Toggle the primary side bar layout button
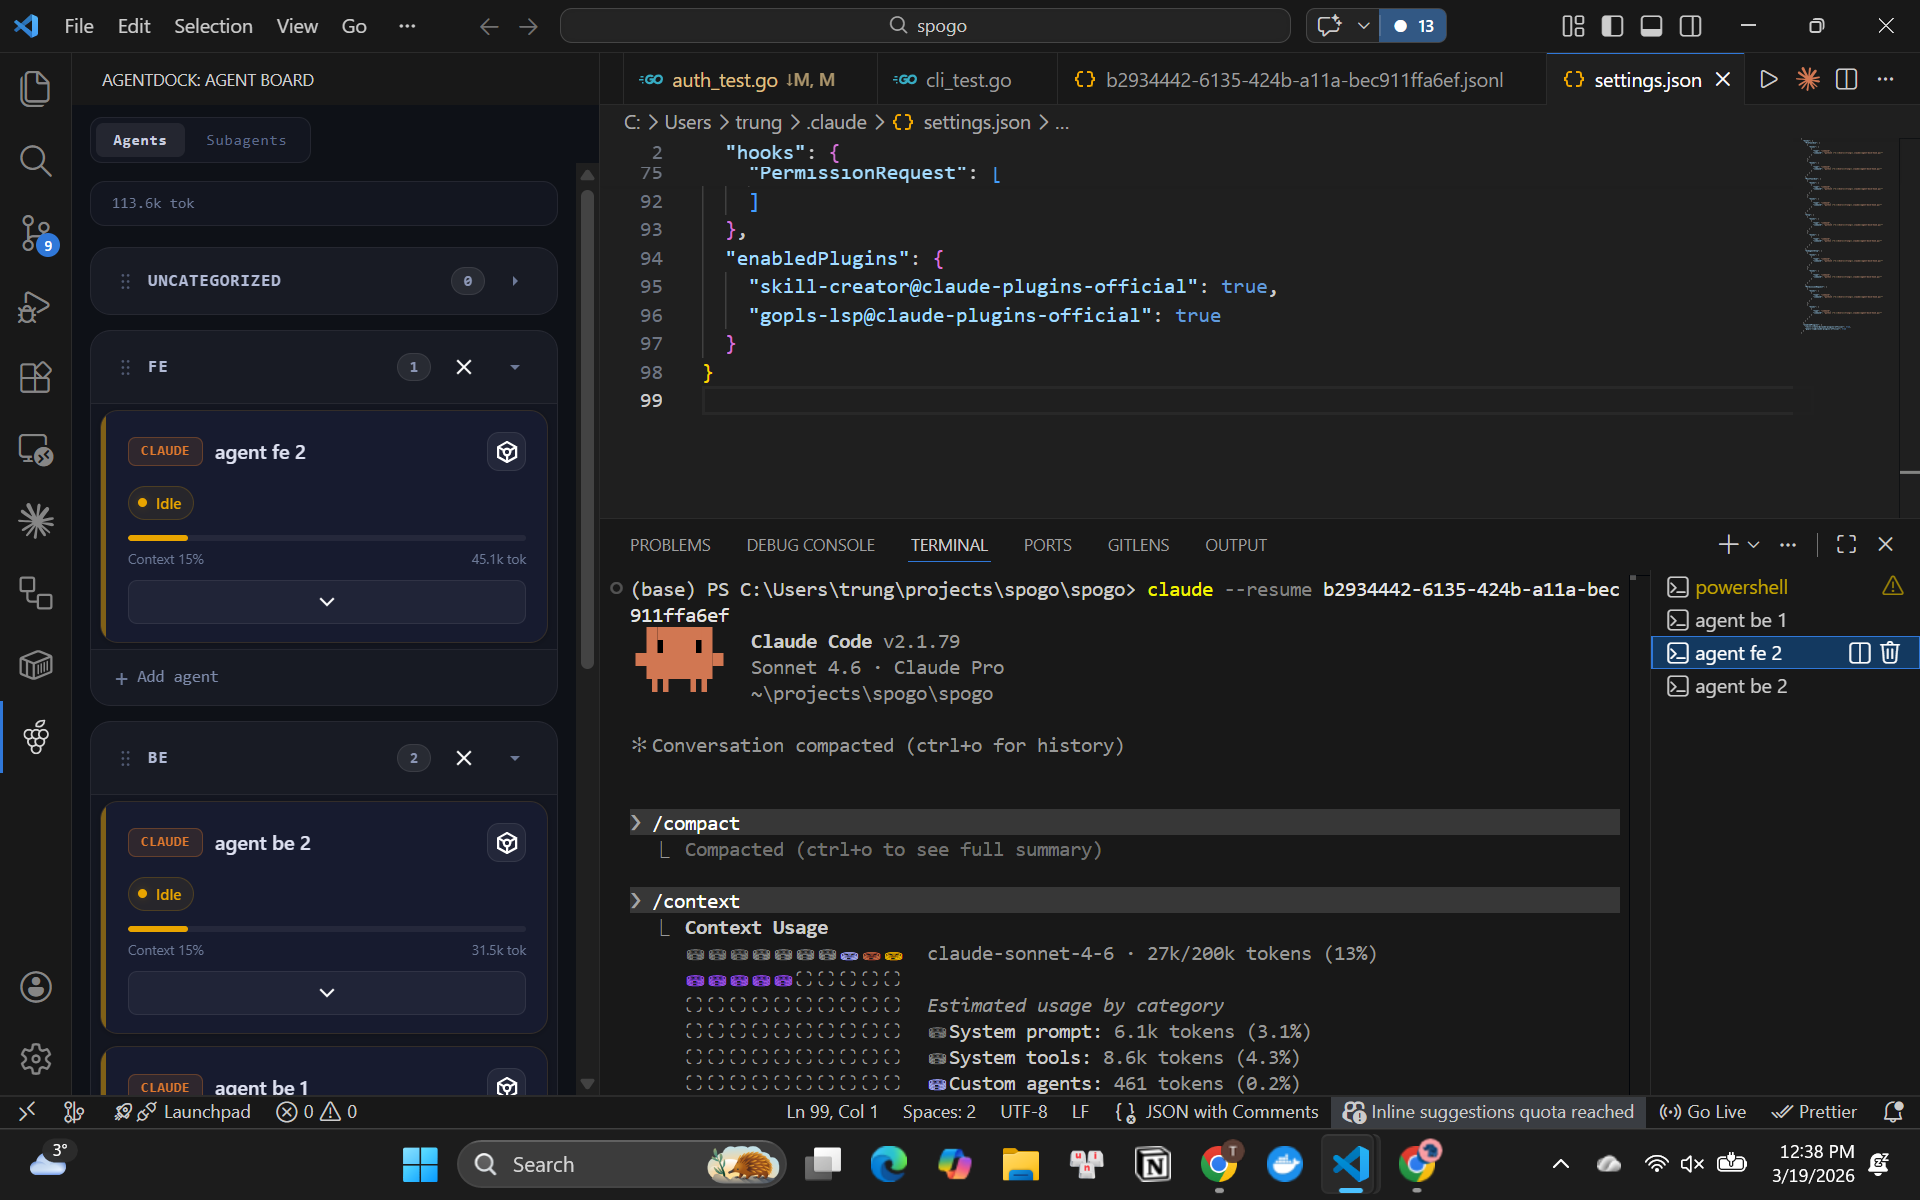The image size is (1920, 1200). point(1612,26)
